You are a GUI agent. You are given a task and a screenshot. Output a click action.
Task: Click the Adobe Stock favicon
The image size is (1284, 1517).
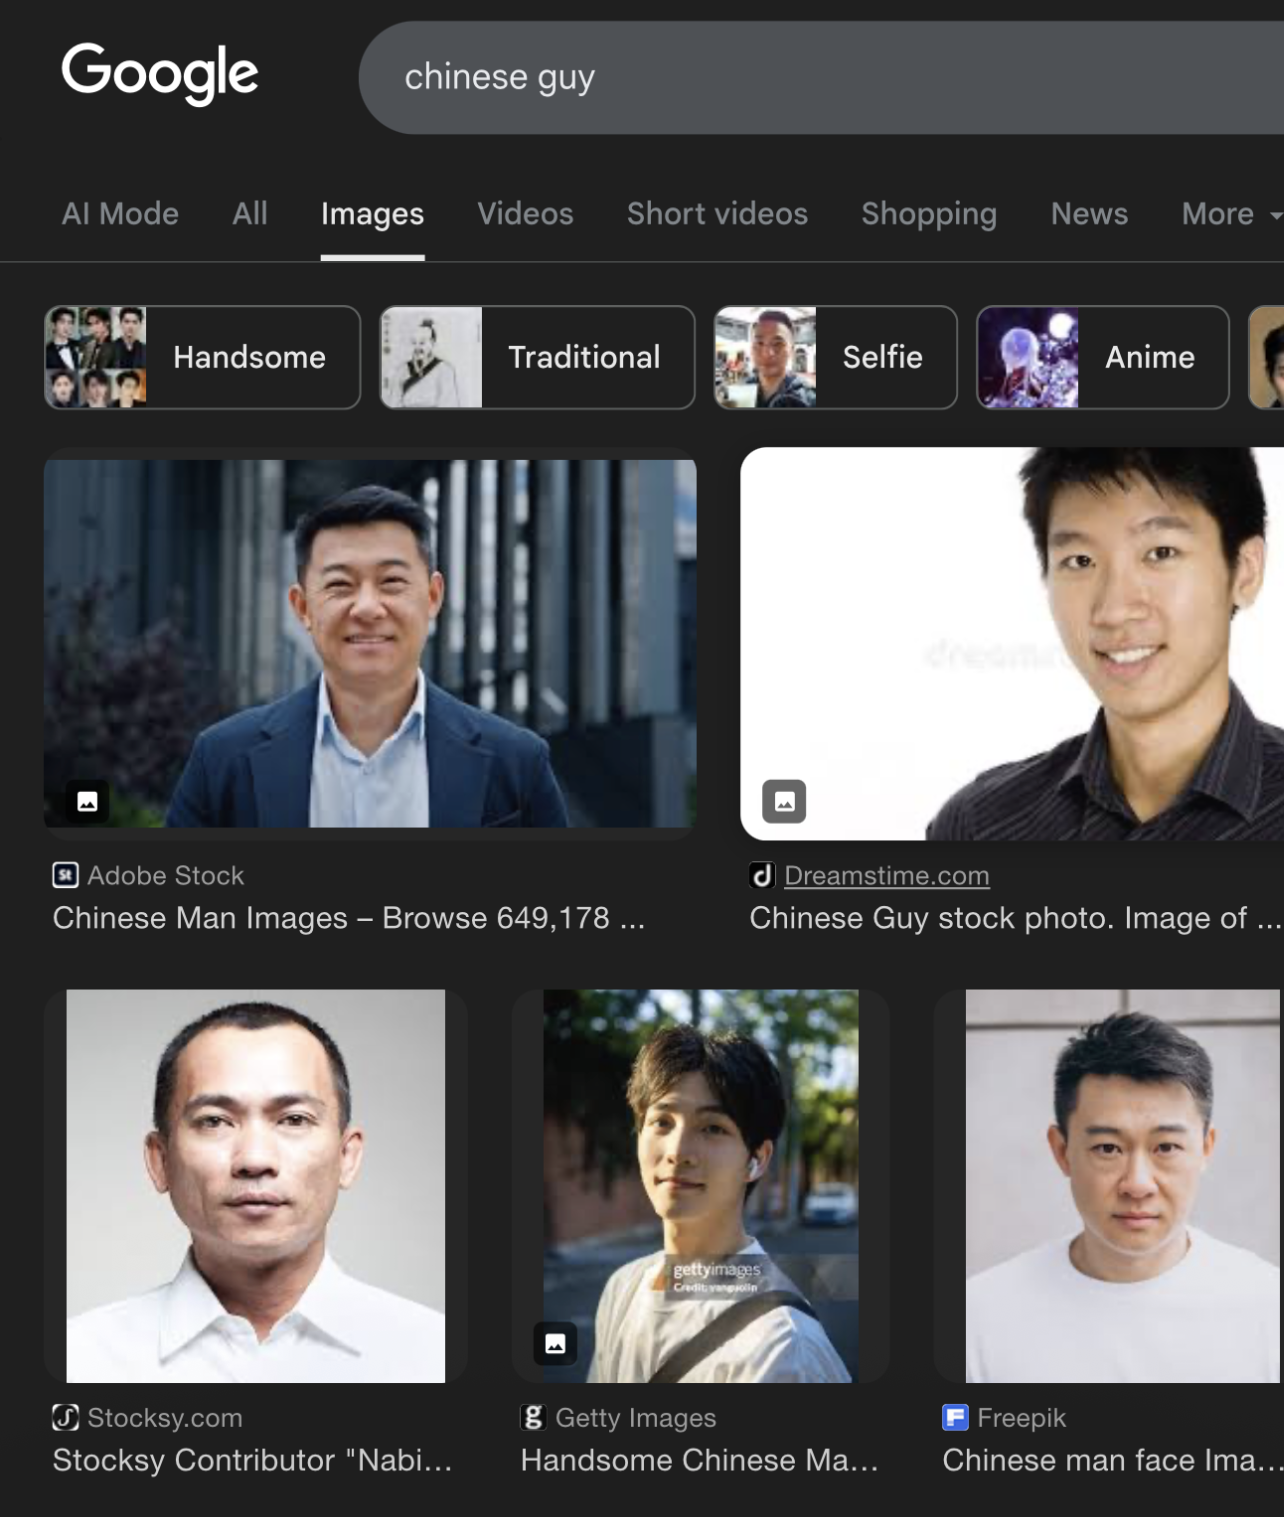(x=65, y=876)
